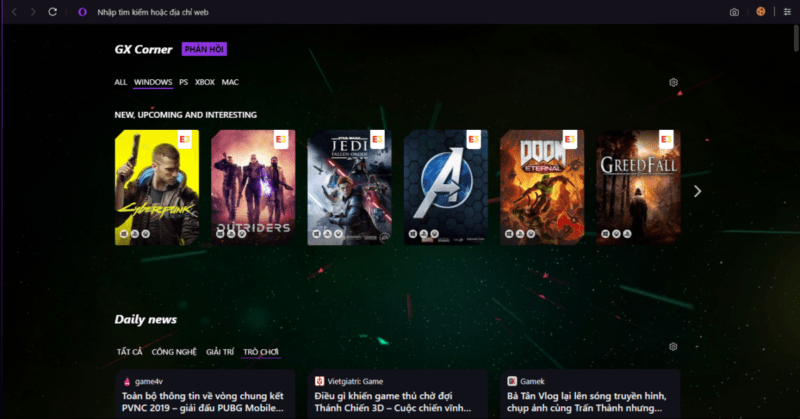This screenshot has width=800, height=419.
Task: Click platform icons on GreedFall card
Action: [616, 234]
